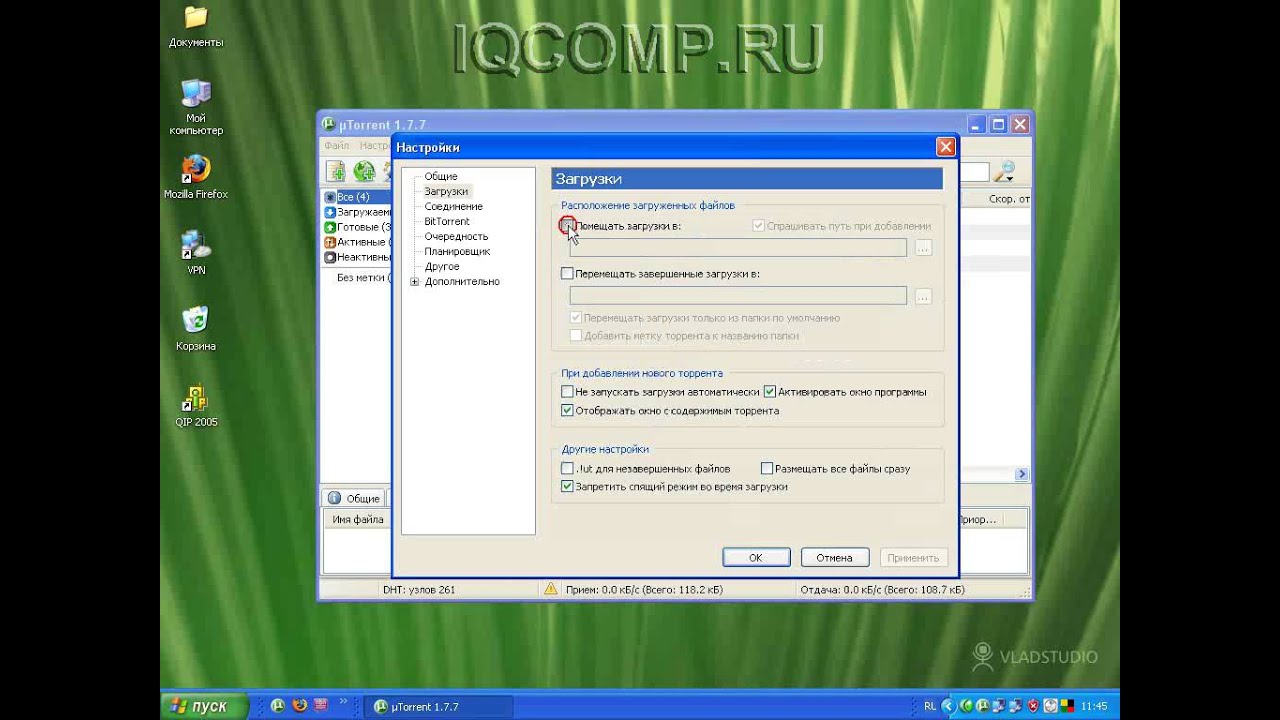Click the download location path field
The width and height of the screenshot is (1280, 720).
coord(738,248)
